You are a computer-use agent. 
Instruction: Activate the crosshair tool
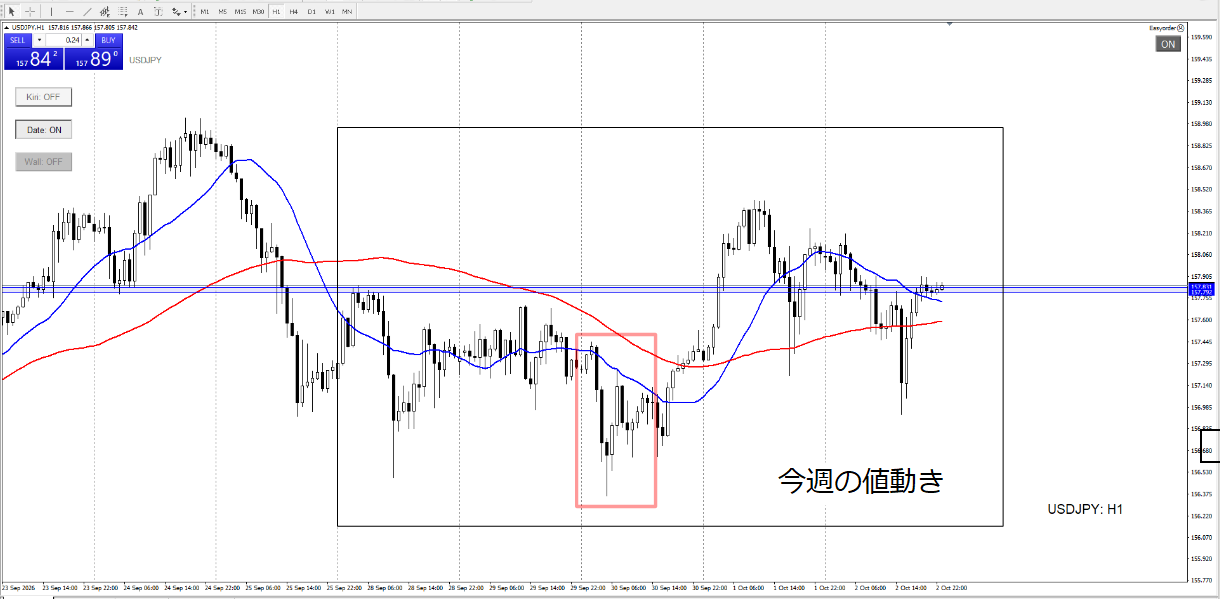pos(30,12)
